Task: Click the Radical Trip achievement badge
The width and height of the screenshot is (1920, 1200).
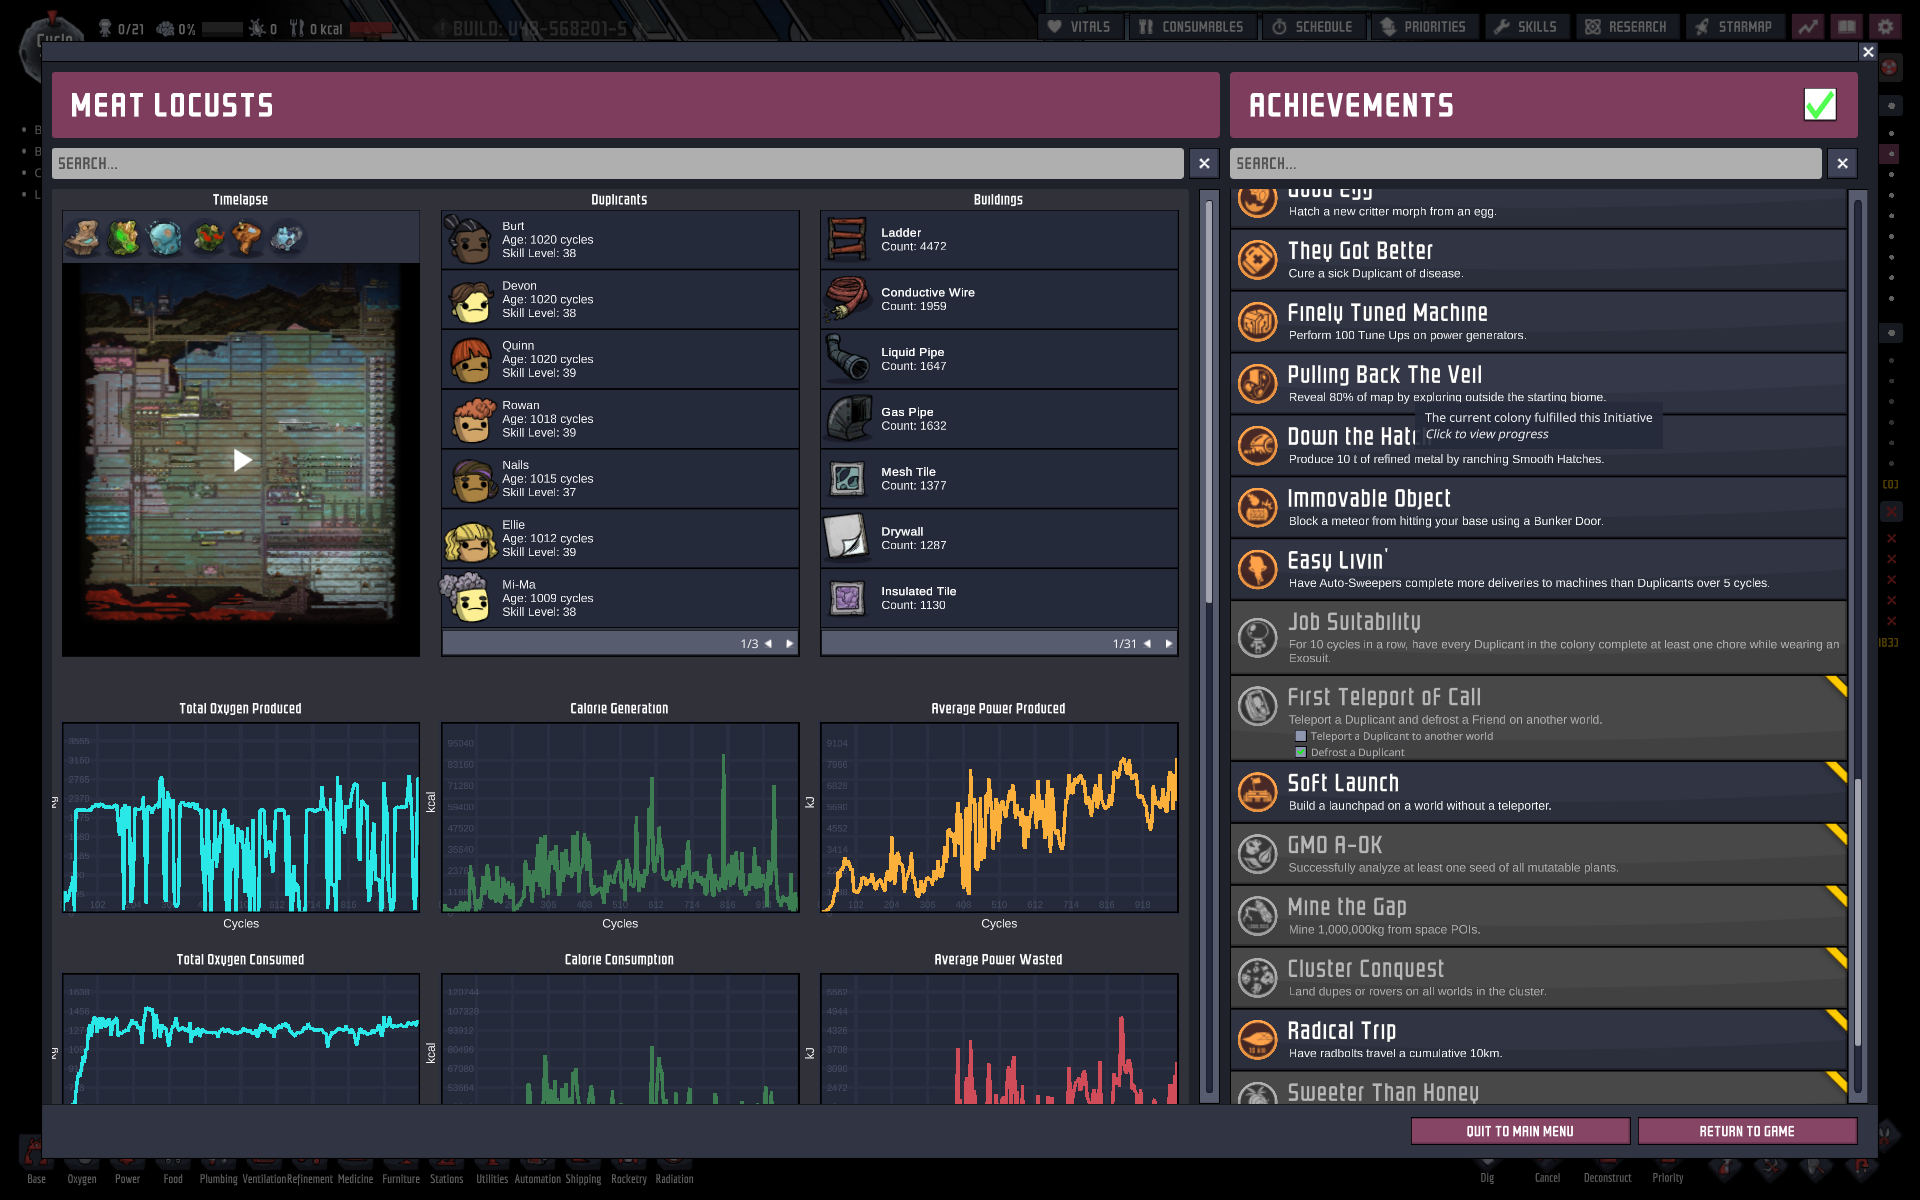Action: (x=1257, y=1040)
